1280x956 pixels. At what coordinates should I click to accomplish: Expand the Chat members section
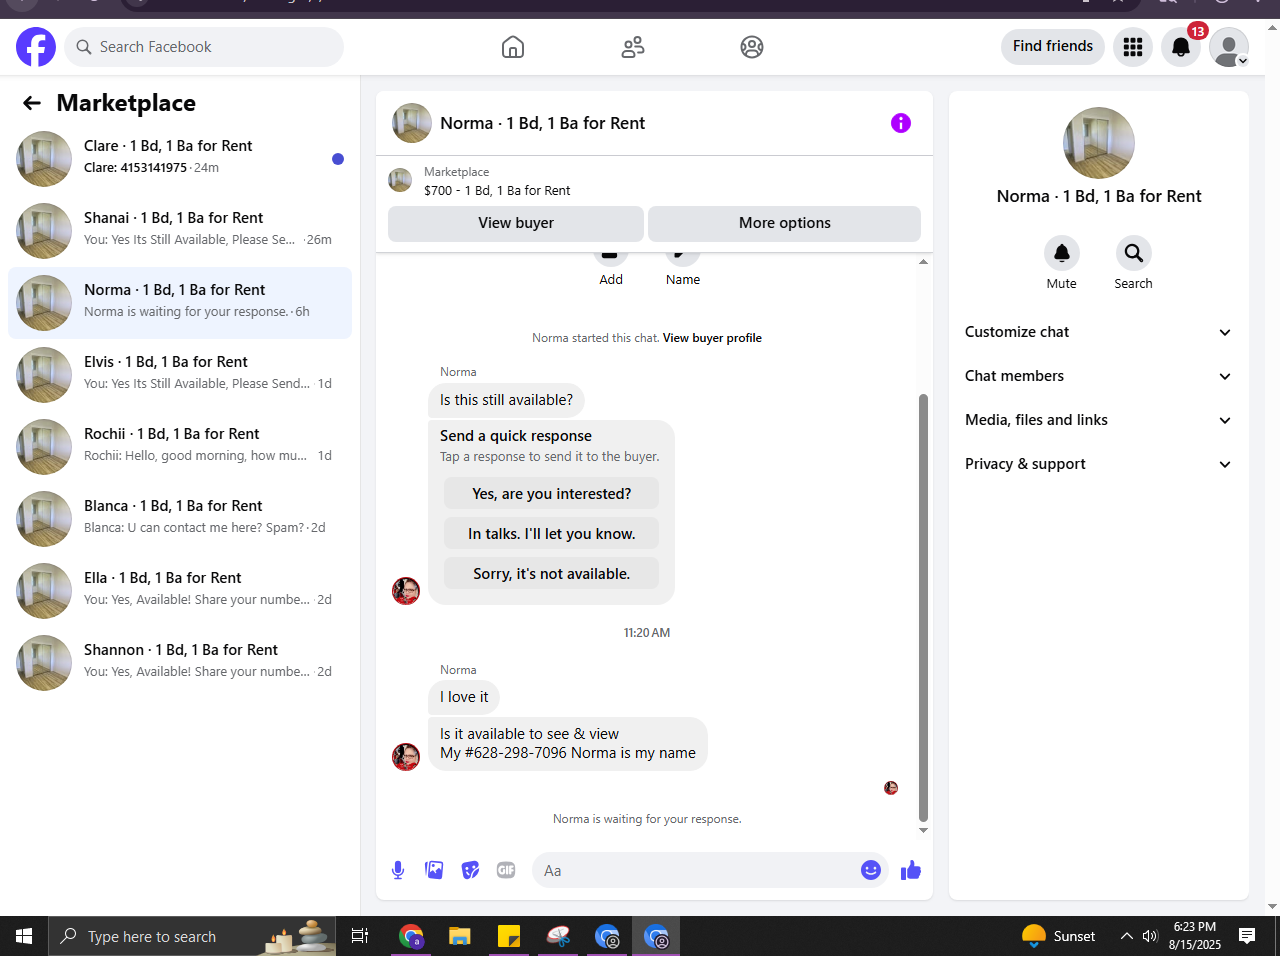(1098, 376)
